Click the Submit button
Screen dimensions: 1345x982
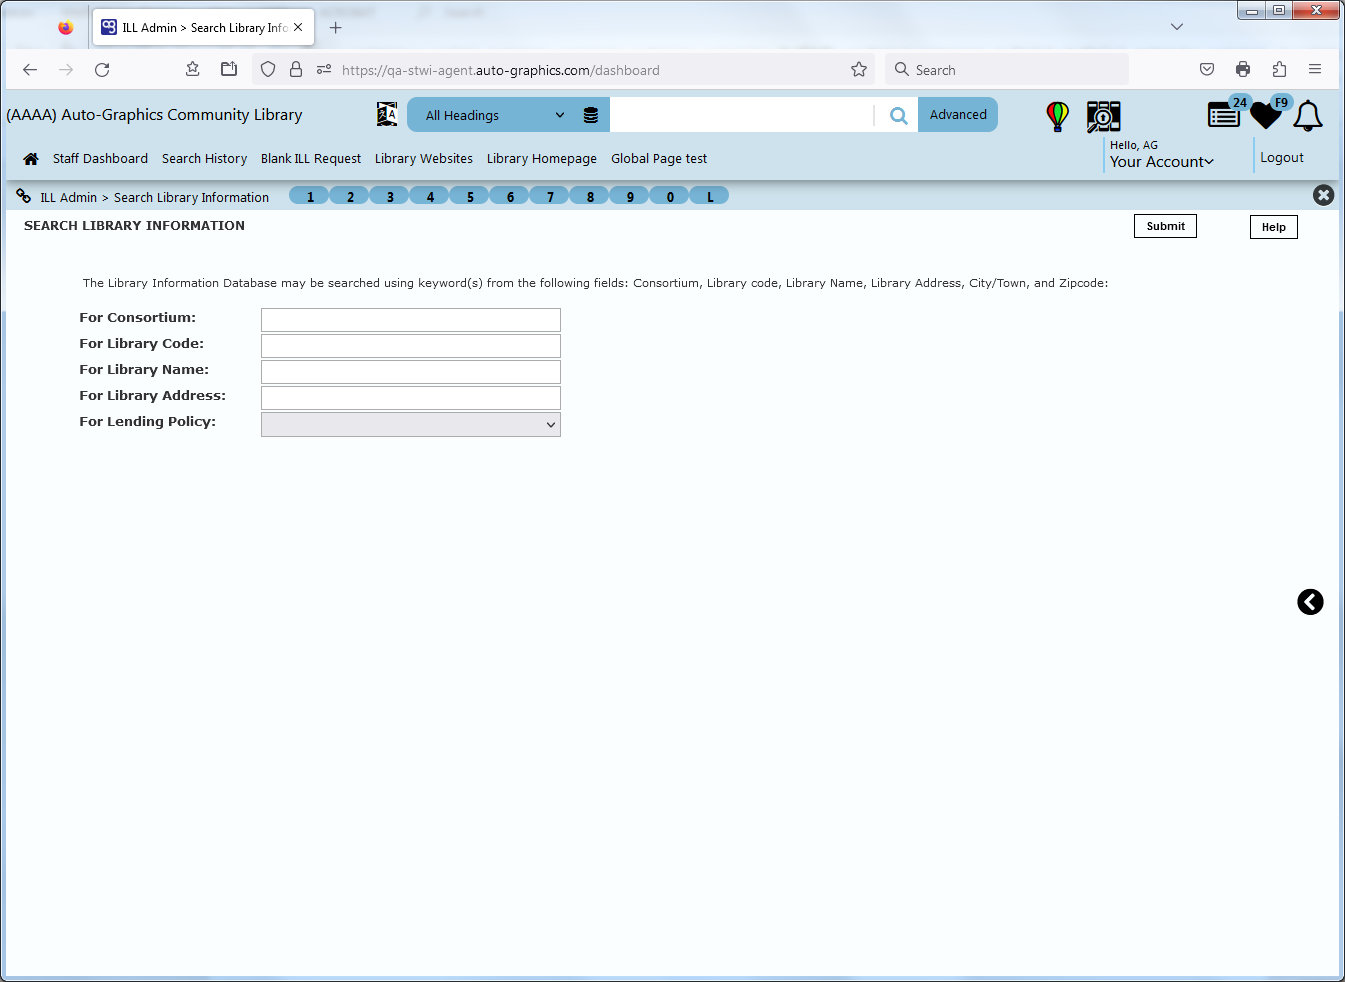click(1165, 226)
